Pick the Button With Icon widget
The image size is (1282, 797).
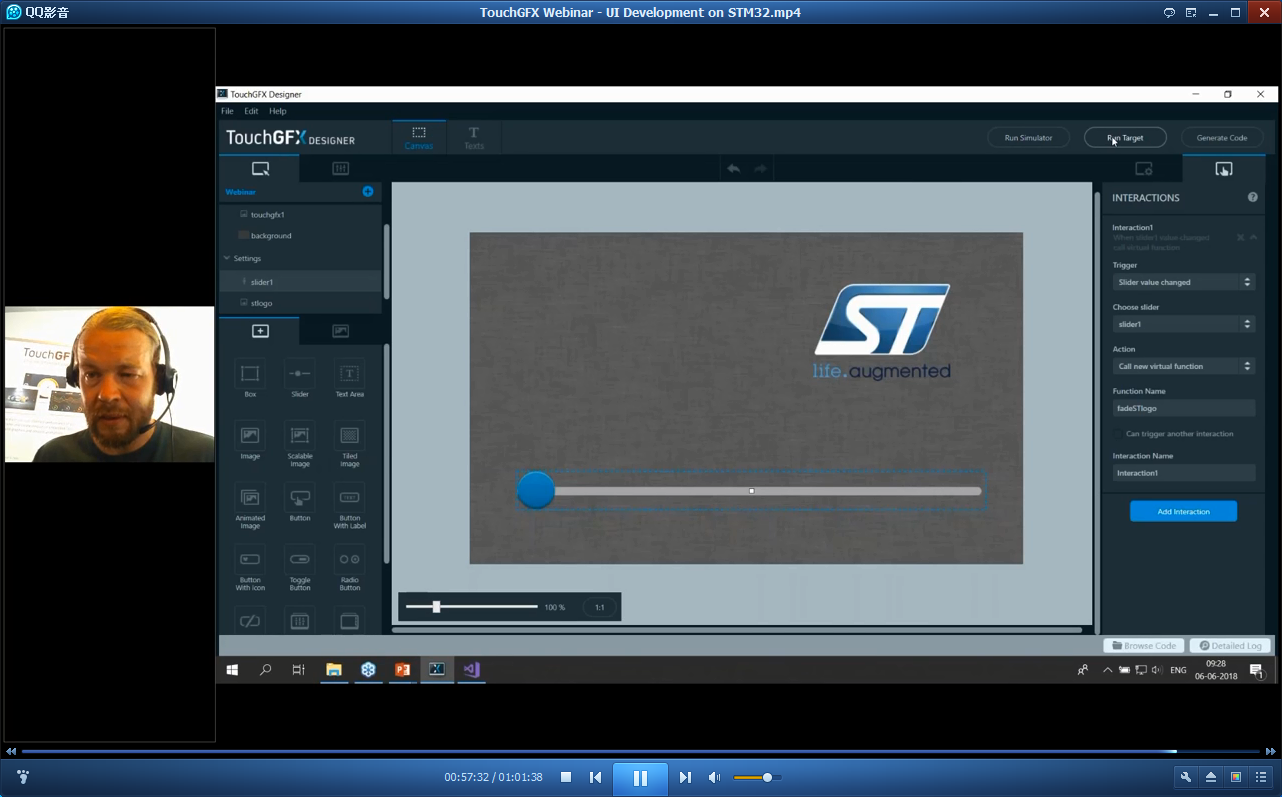(x=250, y=568)
